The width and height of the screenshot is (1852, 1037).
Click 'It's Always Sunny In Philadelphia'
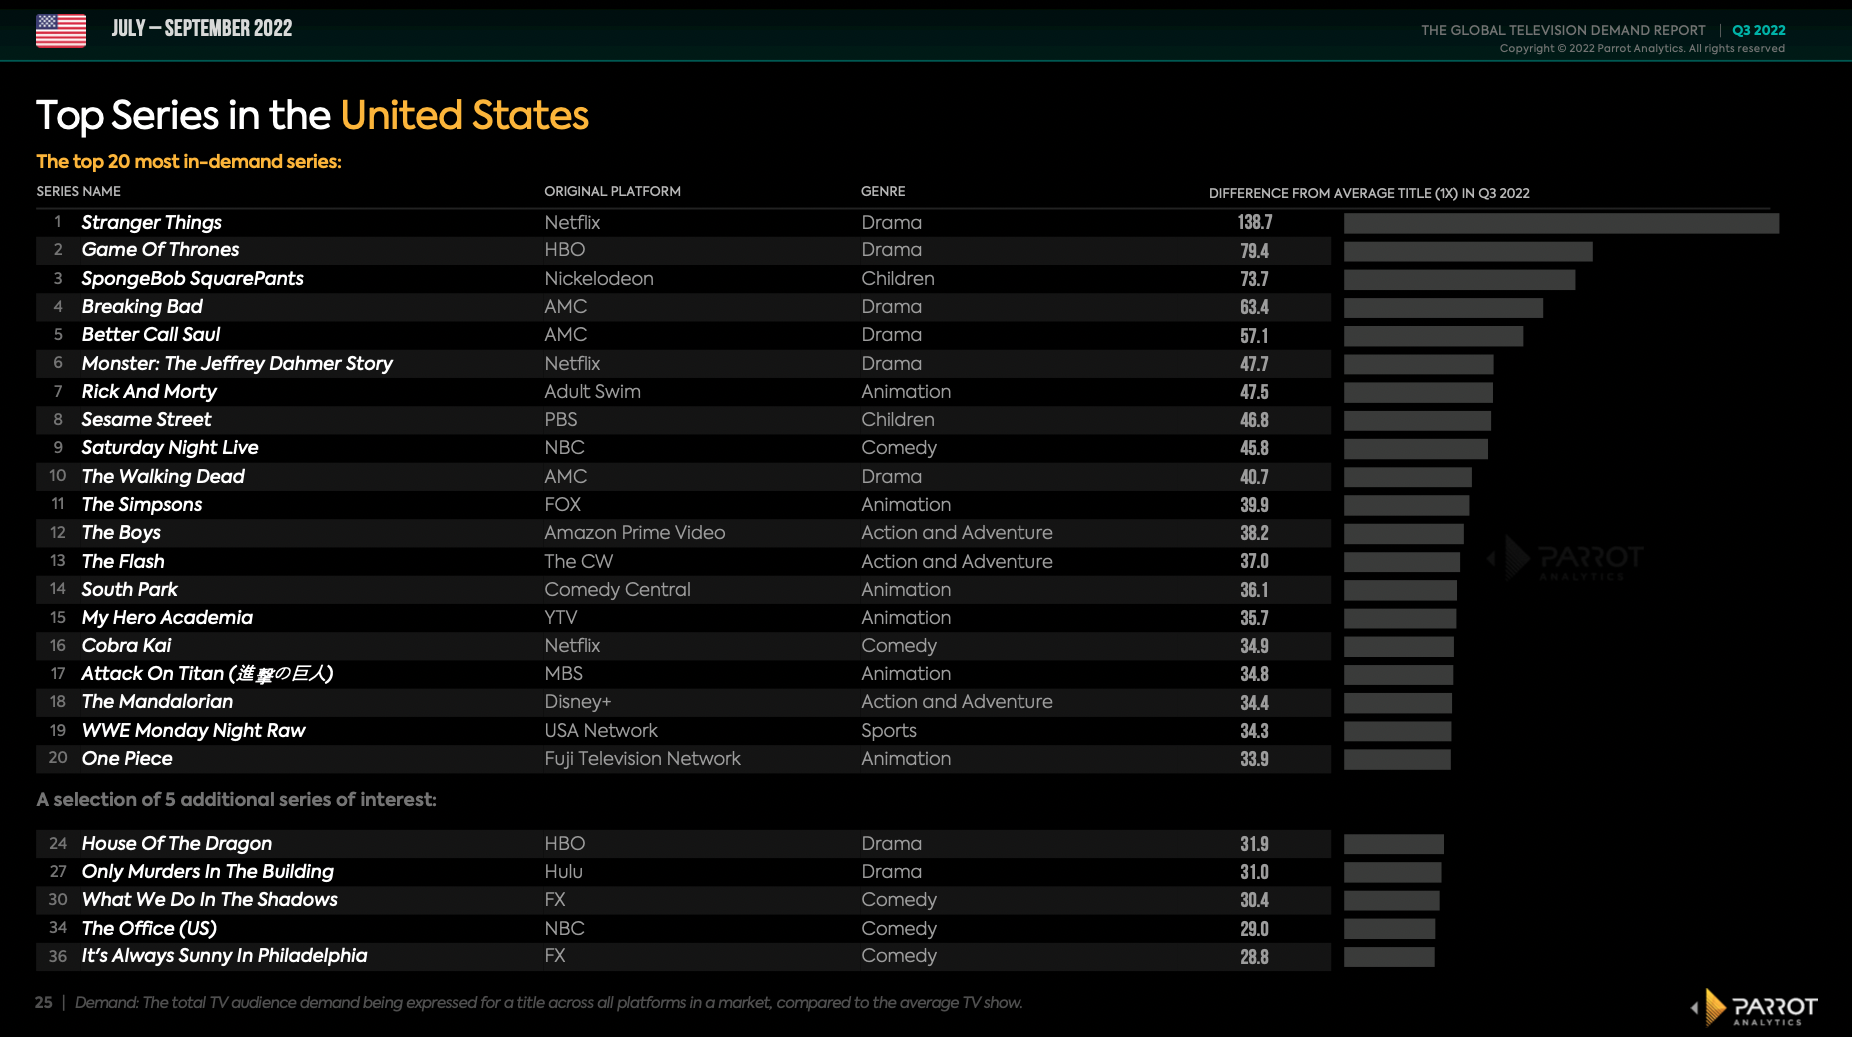click(224, 955)
